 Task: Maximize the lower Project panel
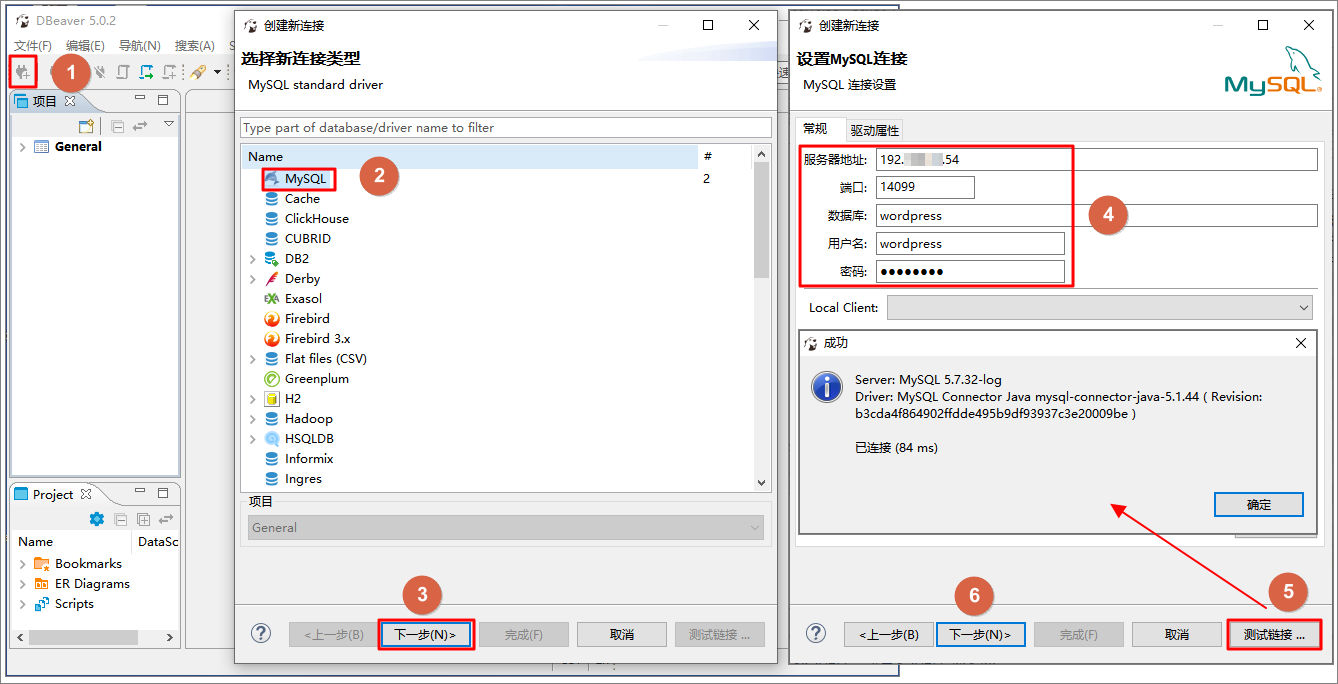(x=163, y=493)
